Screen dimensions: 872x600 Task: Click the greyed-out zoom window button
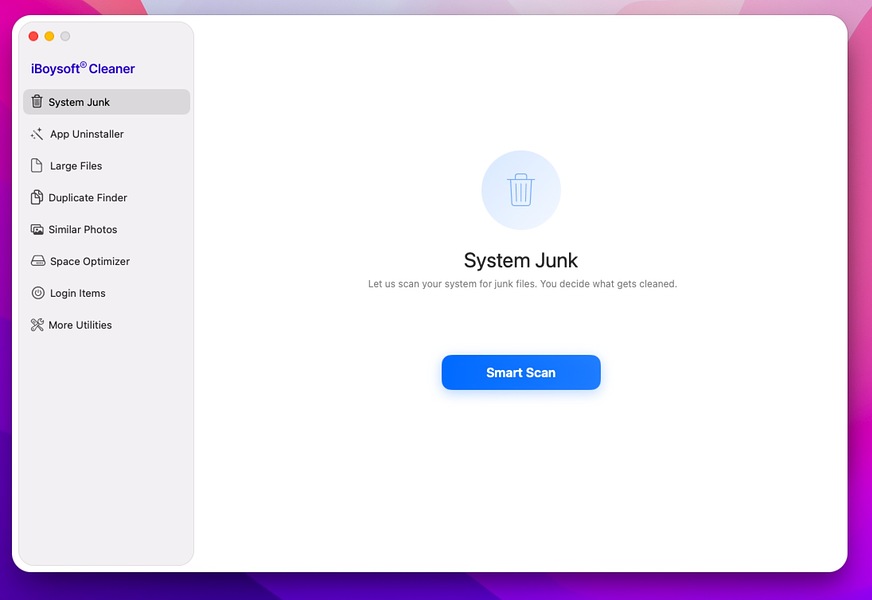(65, 36)
